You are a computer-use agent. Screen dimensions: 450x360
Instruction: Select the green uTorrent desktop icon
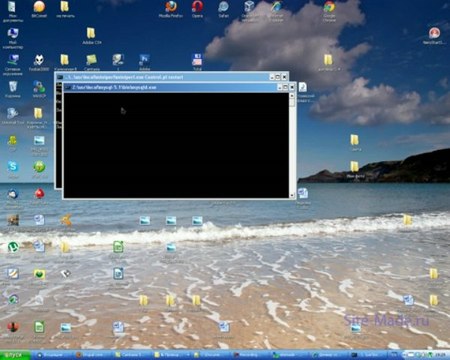[x=13, y=247]
